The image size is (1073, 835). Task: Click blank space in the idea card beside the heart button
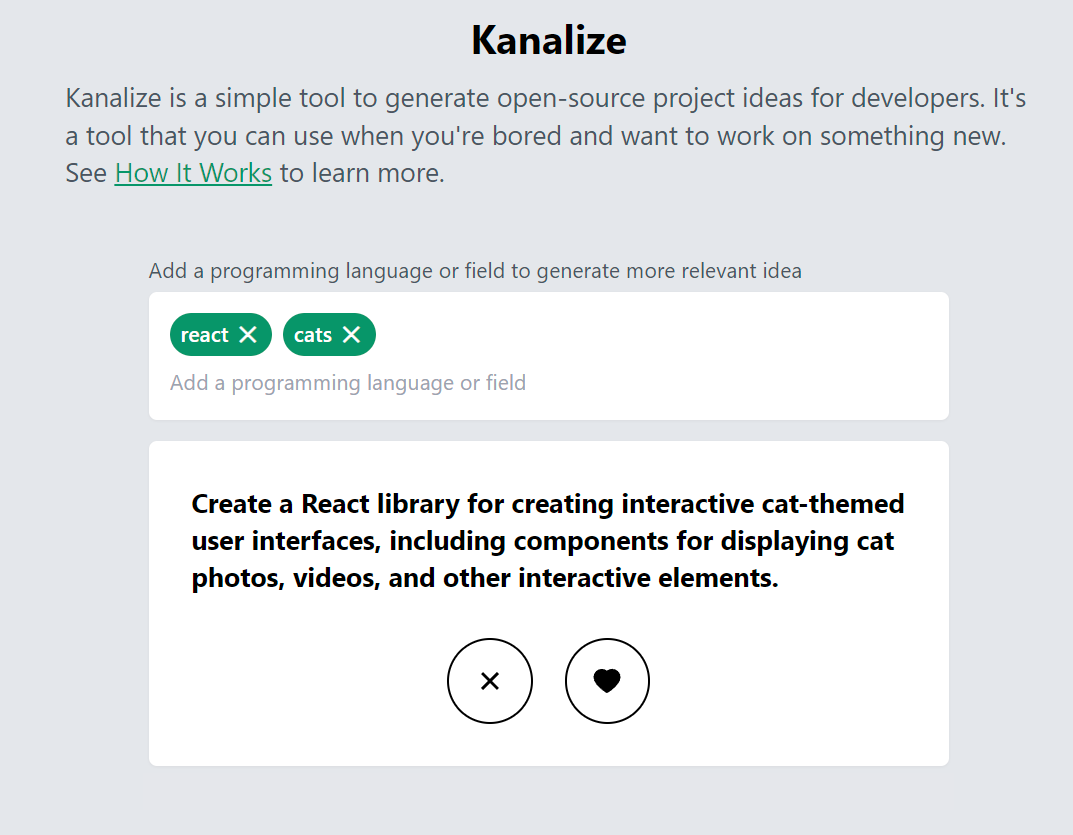(x=787, y=681)
